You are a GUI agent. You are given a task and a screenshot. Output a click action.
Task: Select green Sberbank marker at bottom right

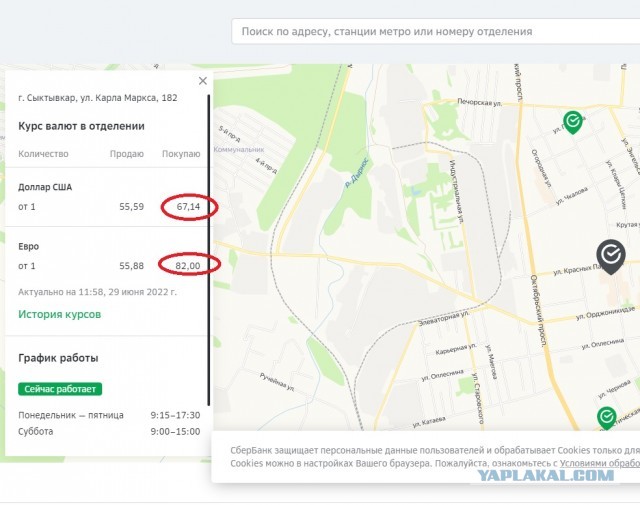[607, 418]
